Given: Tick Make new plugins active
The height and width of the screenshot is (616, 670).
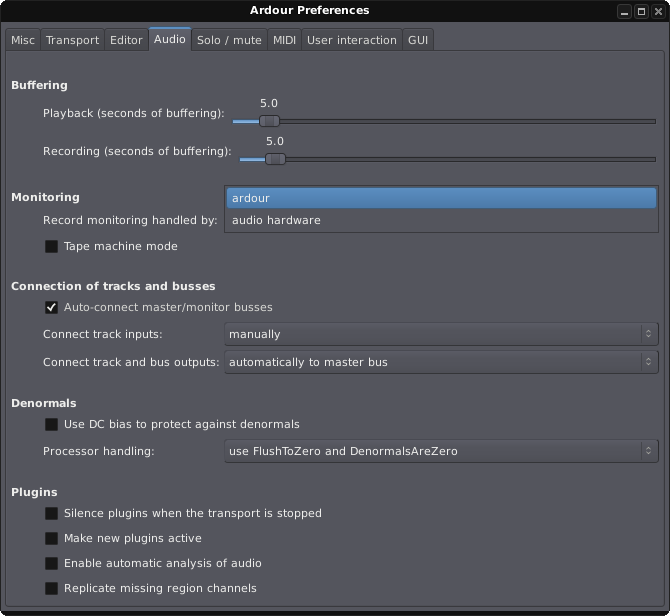Looking at the screenshot, I should (51, 538).
